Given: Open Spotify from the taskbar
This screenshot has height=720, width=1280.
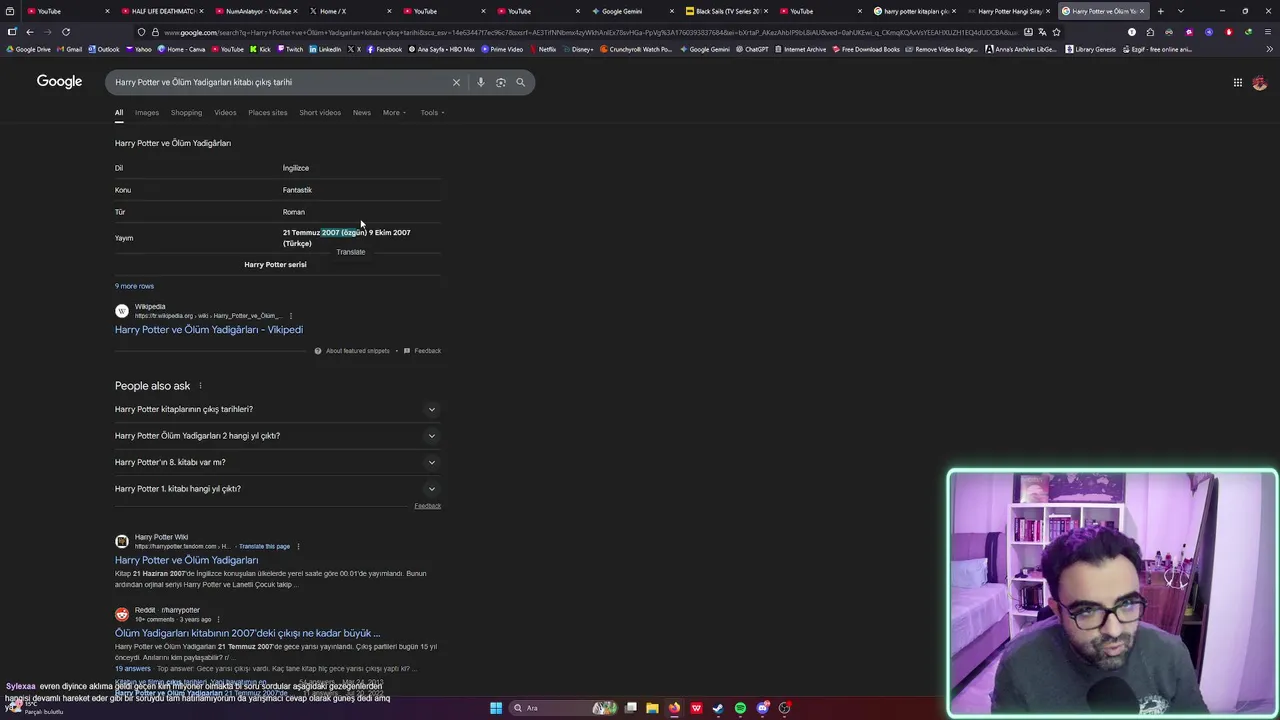Looking at the screenshot, I should tap(740, 708).
